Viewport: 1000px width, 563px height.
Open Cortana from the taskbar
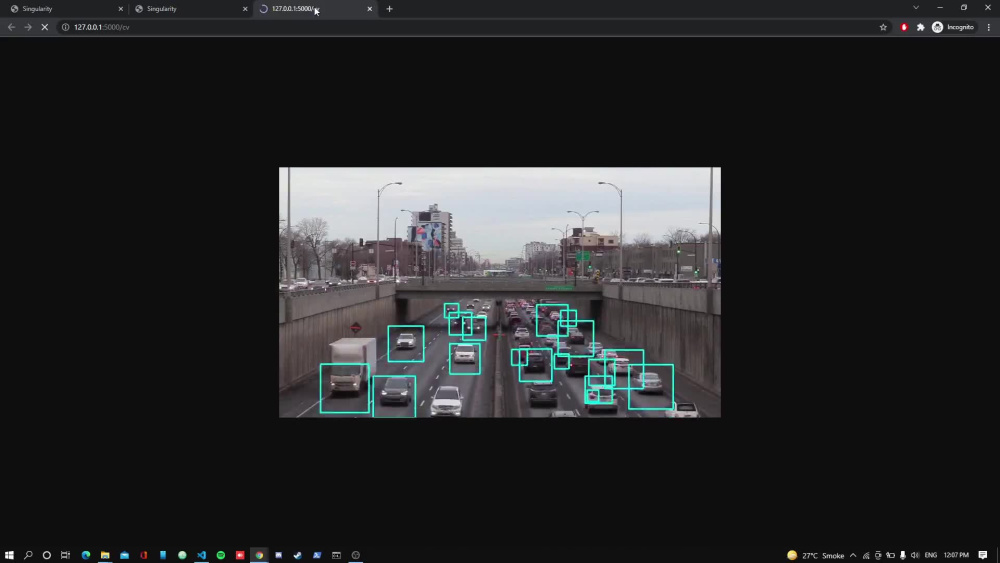point(47,555)
